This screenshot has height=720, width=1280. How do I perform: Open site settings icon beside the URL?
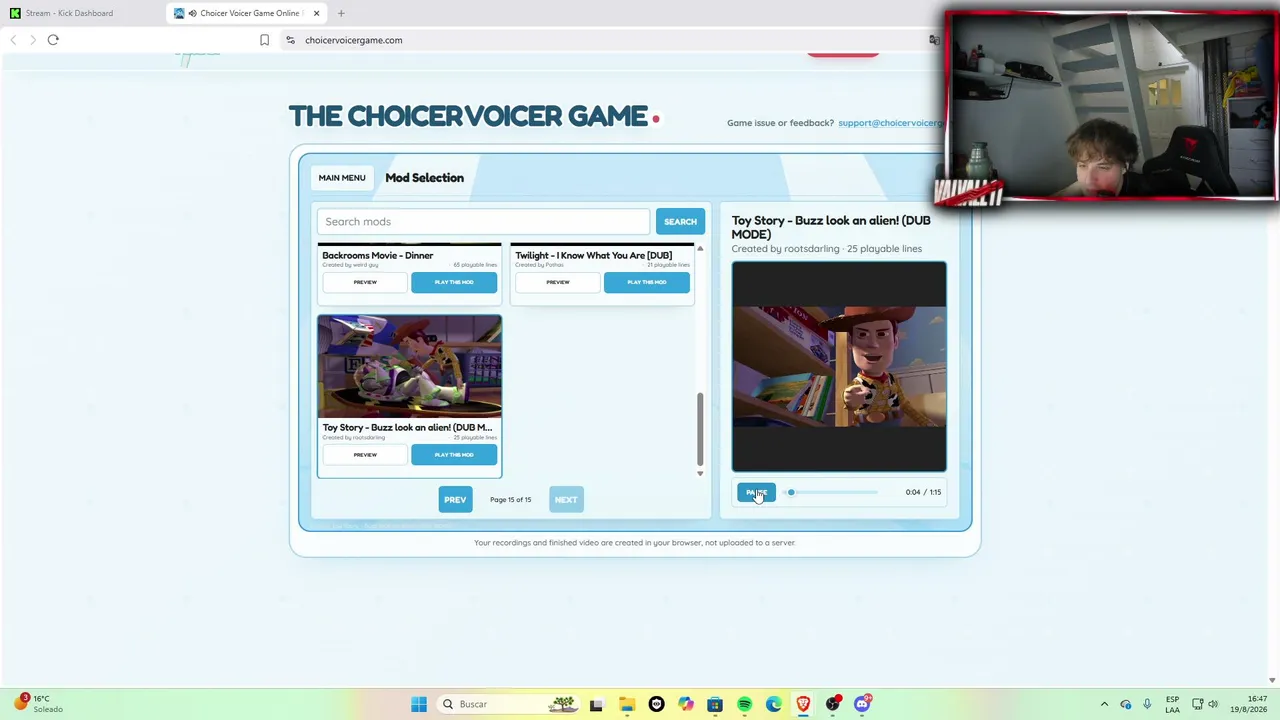[290, 40]
